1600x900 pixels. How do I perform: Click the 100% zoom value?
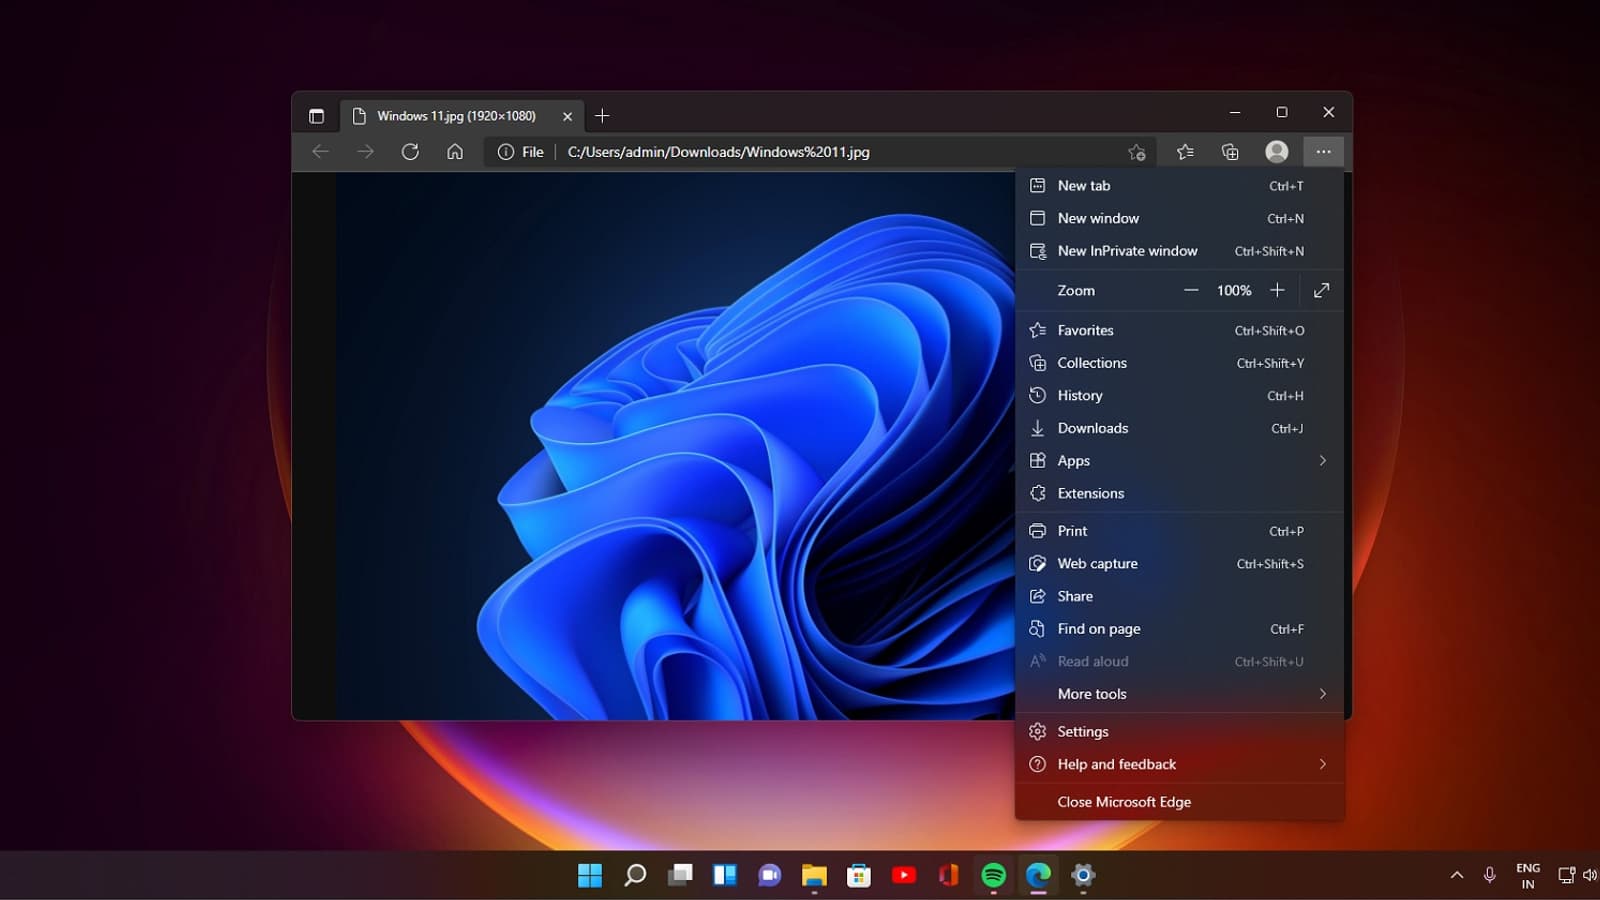coord(1234,290)
